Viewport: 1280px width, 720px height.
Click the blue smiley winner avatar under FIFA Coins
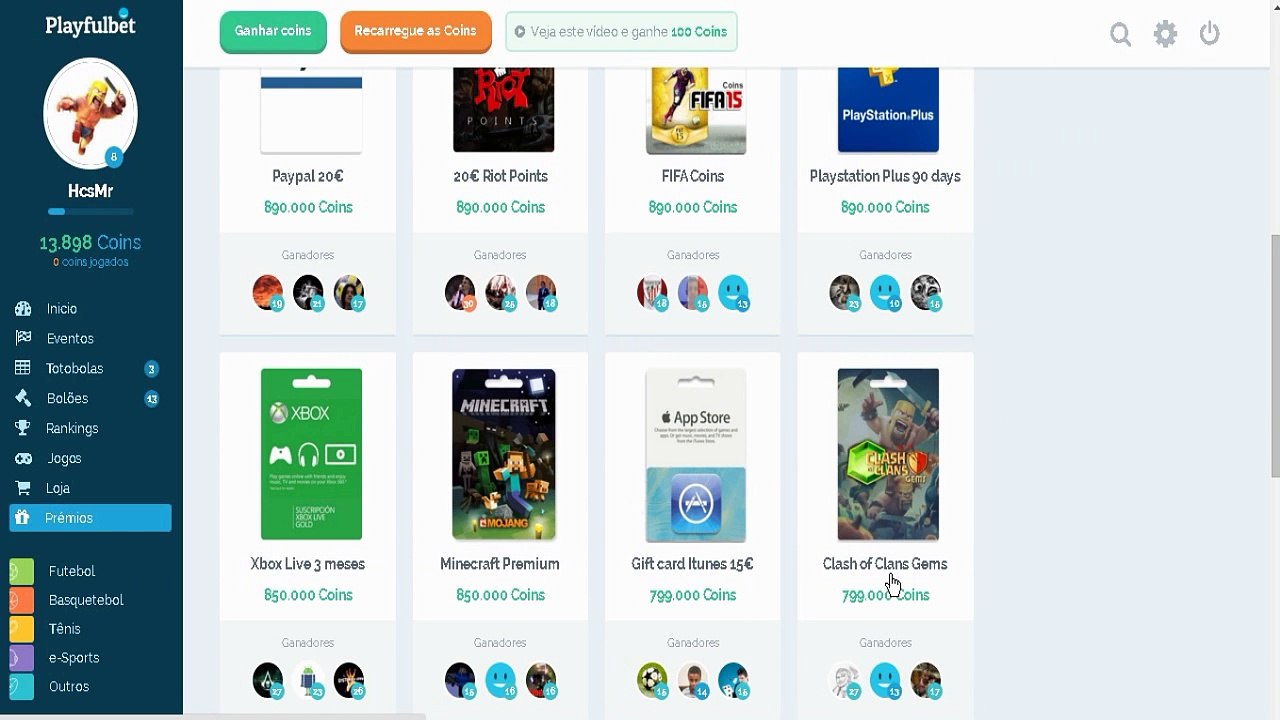point(733,292)
